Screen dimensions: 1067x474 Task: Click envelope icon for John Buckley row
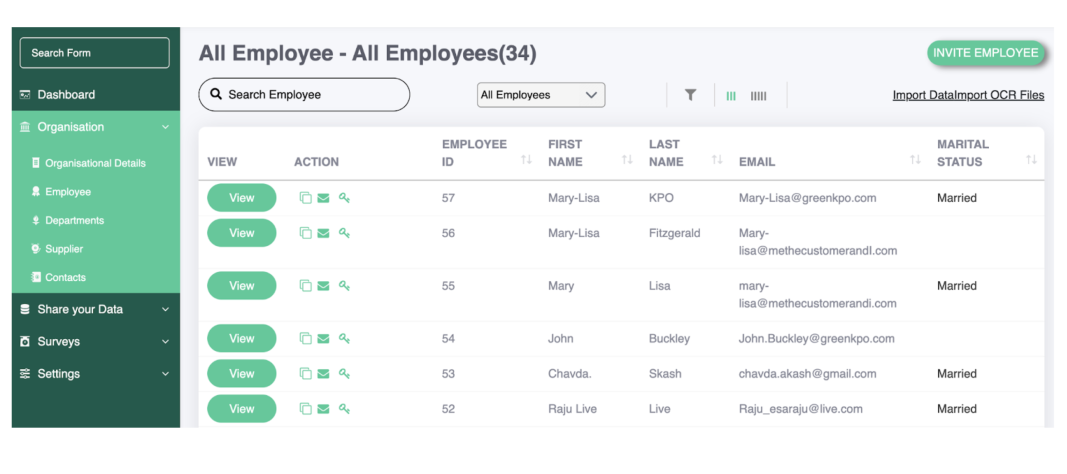(323, 339)
